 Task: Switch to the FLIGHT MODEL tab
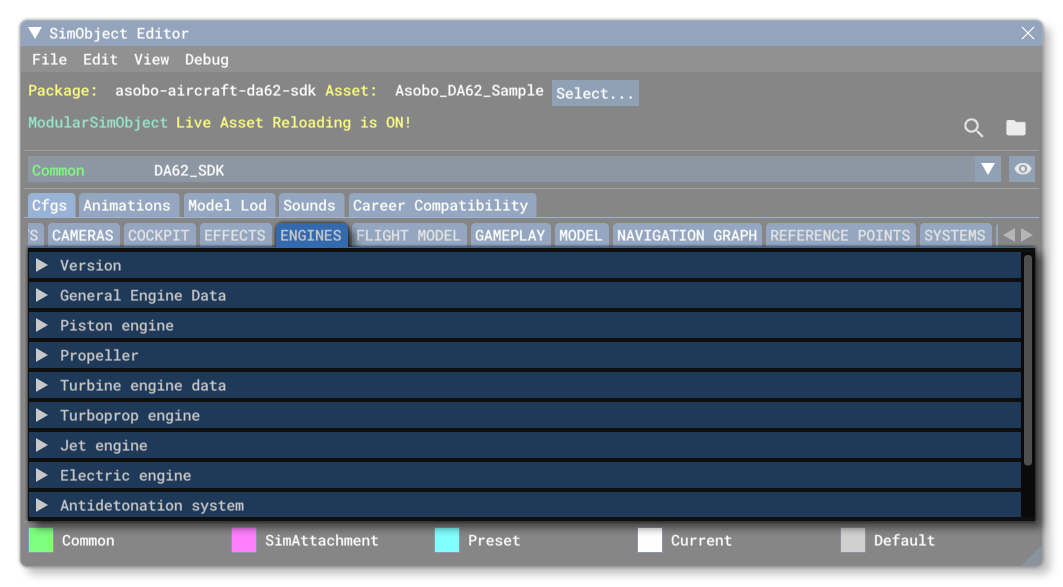pos(408,235)
